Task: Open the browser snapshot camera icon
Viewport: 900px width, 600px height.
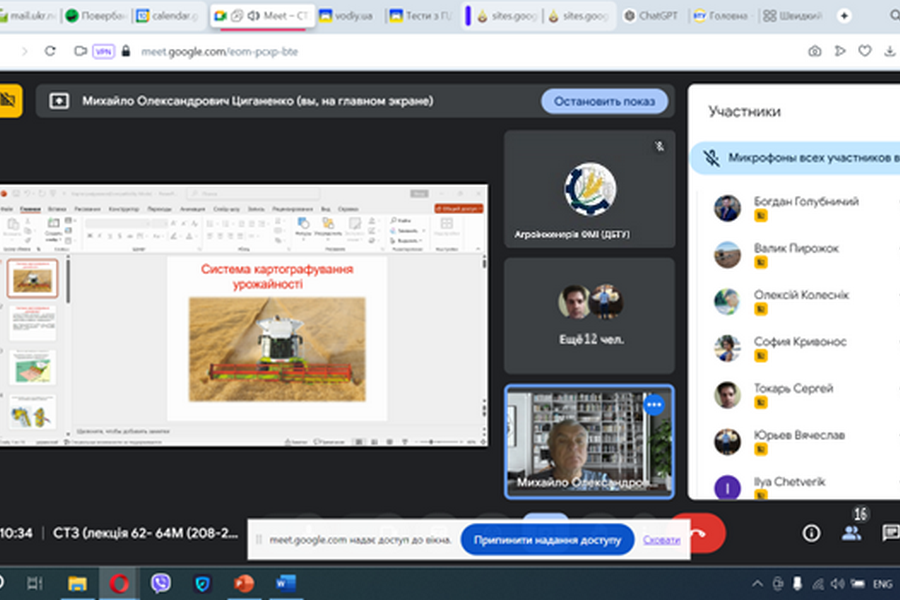Action: (x=814, y=52)
